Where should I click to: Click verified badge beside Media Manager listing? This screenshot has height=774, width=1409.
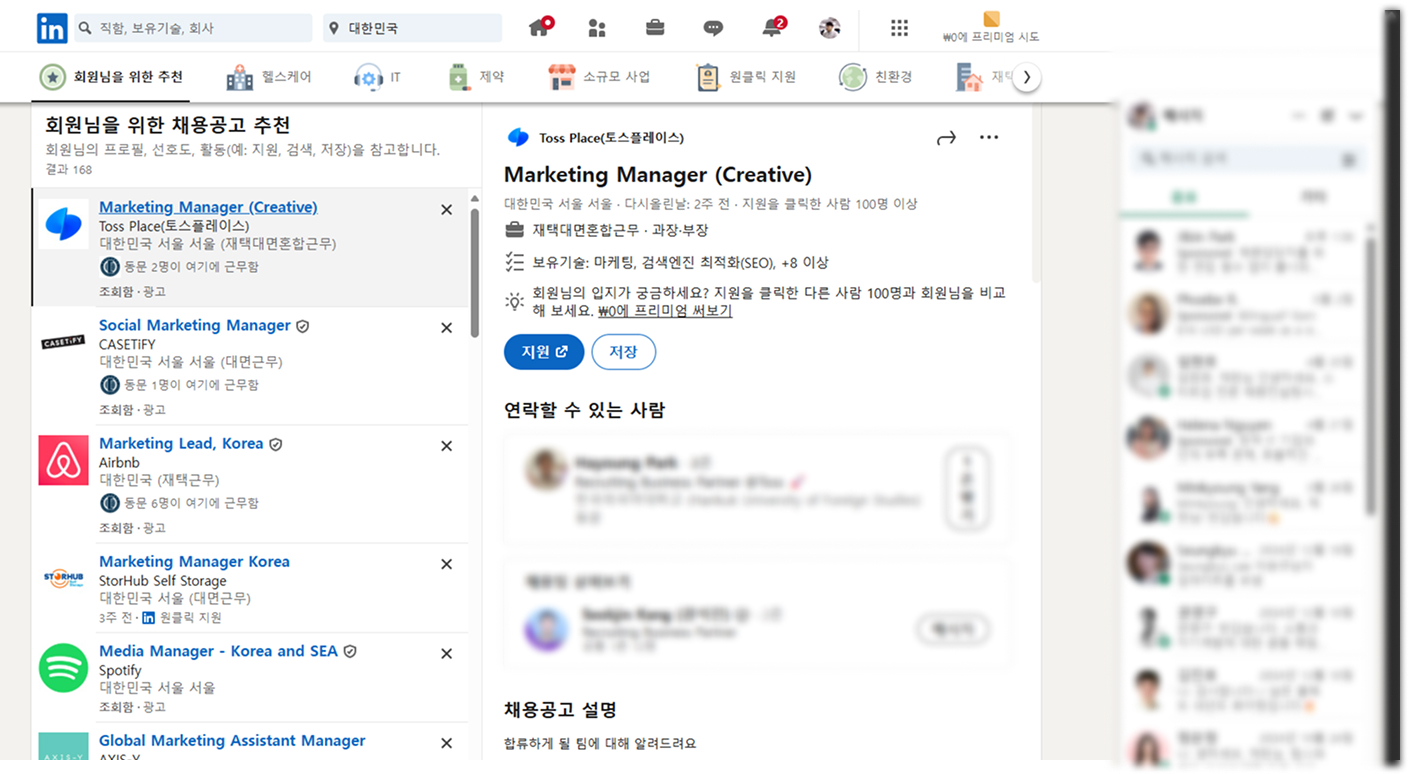click(x=350, y=652)
